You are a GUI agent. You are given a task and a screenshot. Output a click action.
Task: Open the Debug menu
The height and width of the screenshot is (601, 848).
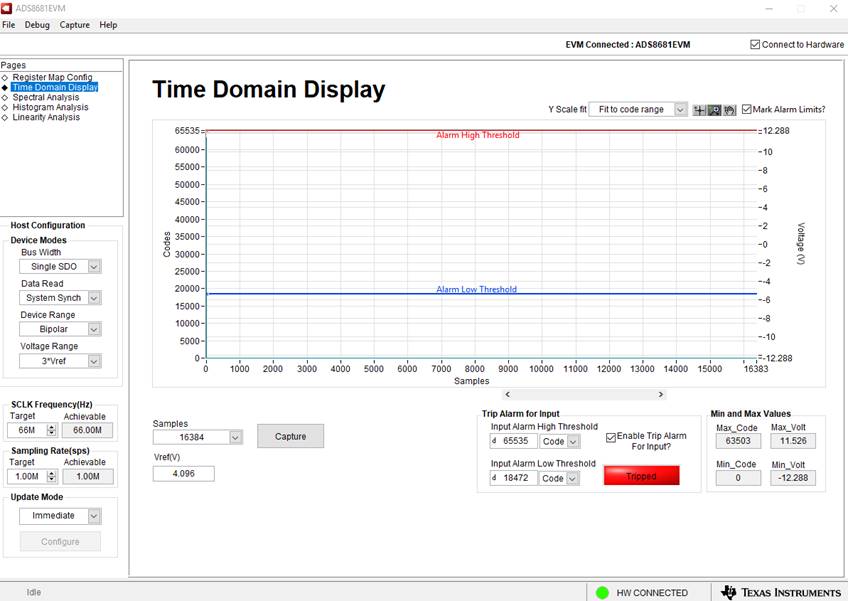coord(37,25)
